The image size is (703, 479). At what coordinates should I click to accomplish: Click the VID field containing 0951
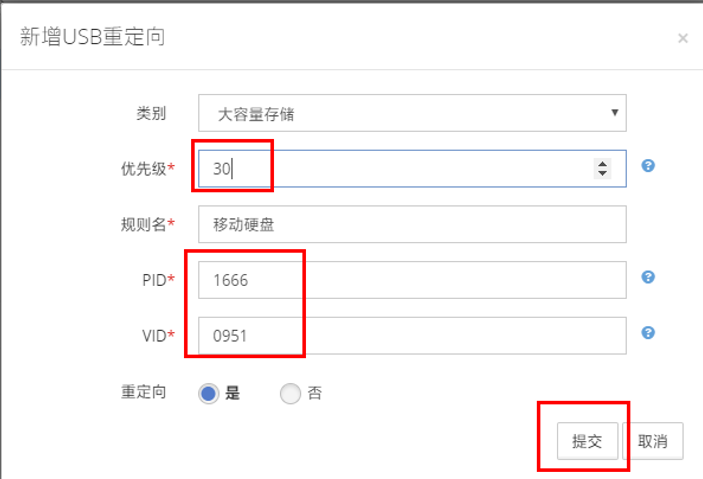(x=412, y=336)
